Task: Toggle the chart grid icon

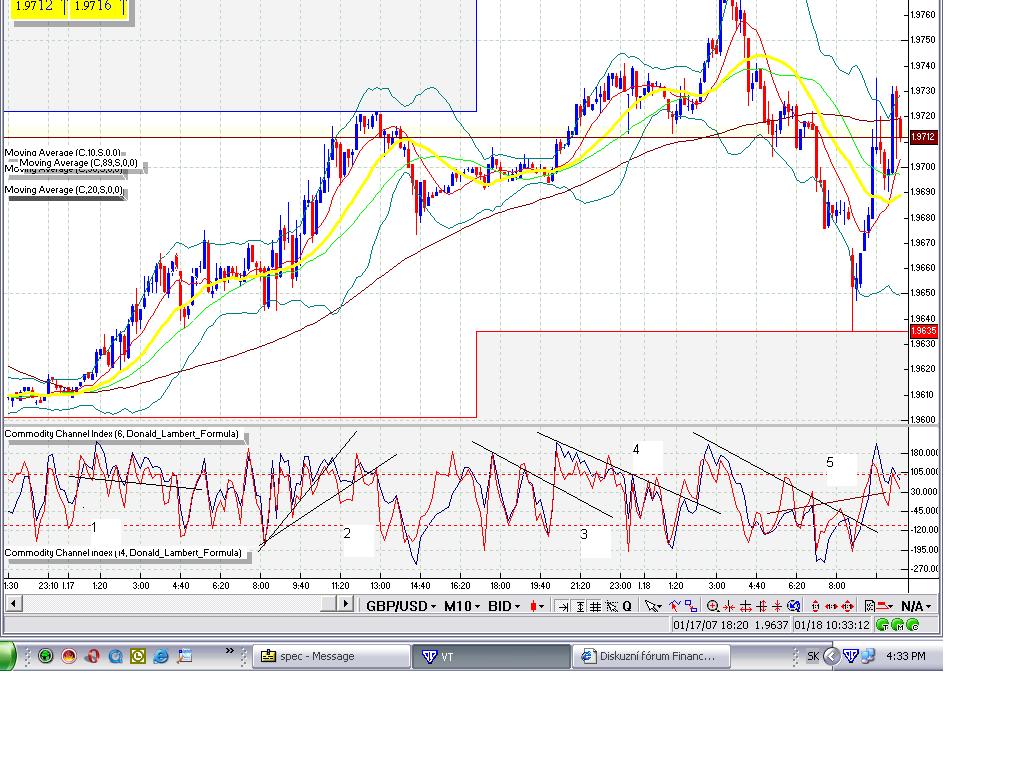Action: point(595,607)
